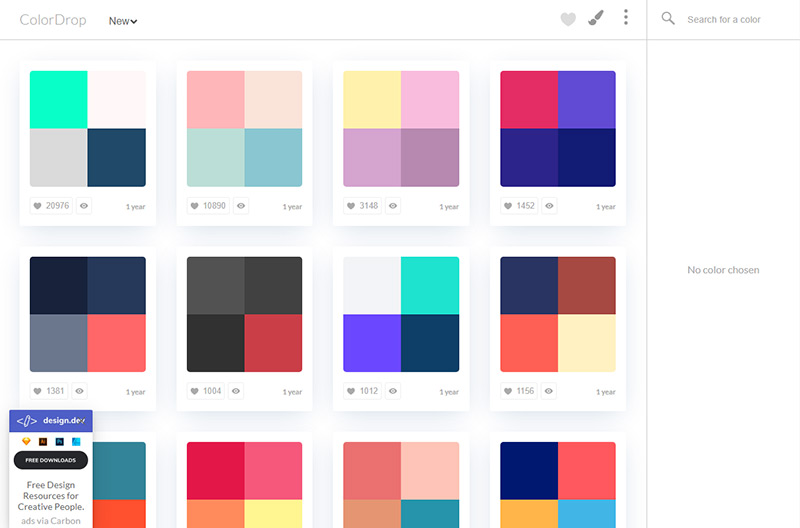Pick the mauve purple swatch in 3148 palette
Screen dimensions: 800x528
[430, 157]
